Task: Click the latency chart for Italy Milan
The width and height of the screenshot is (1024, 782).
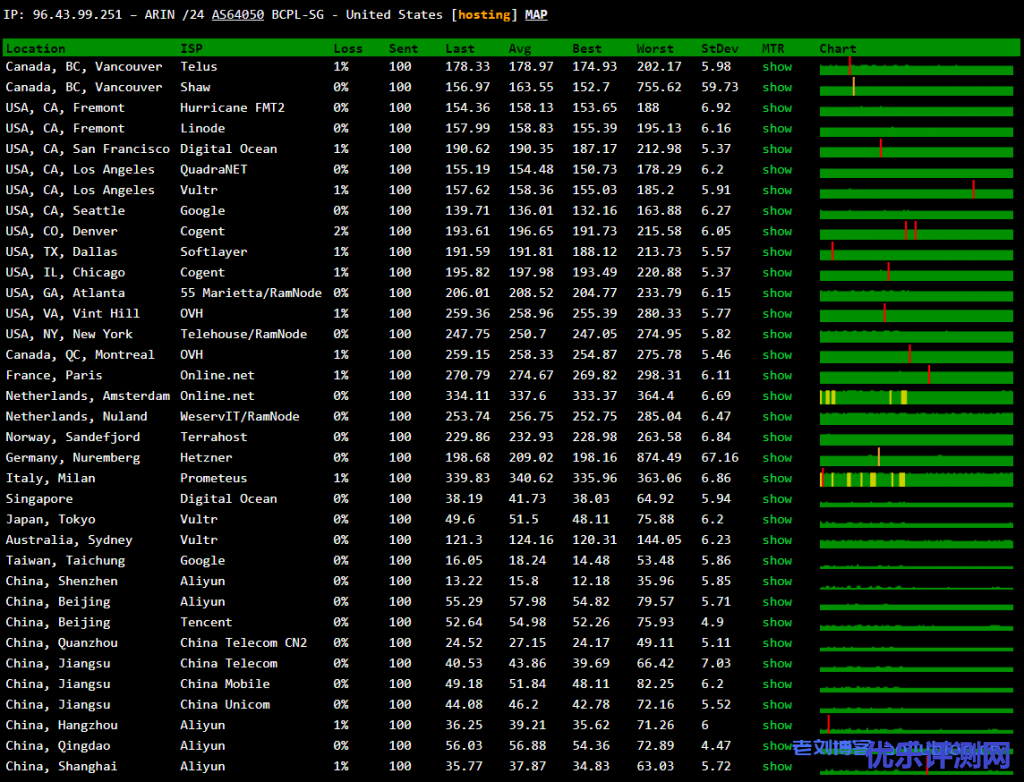Action: click(918, 479)
